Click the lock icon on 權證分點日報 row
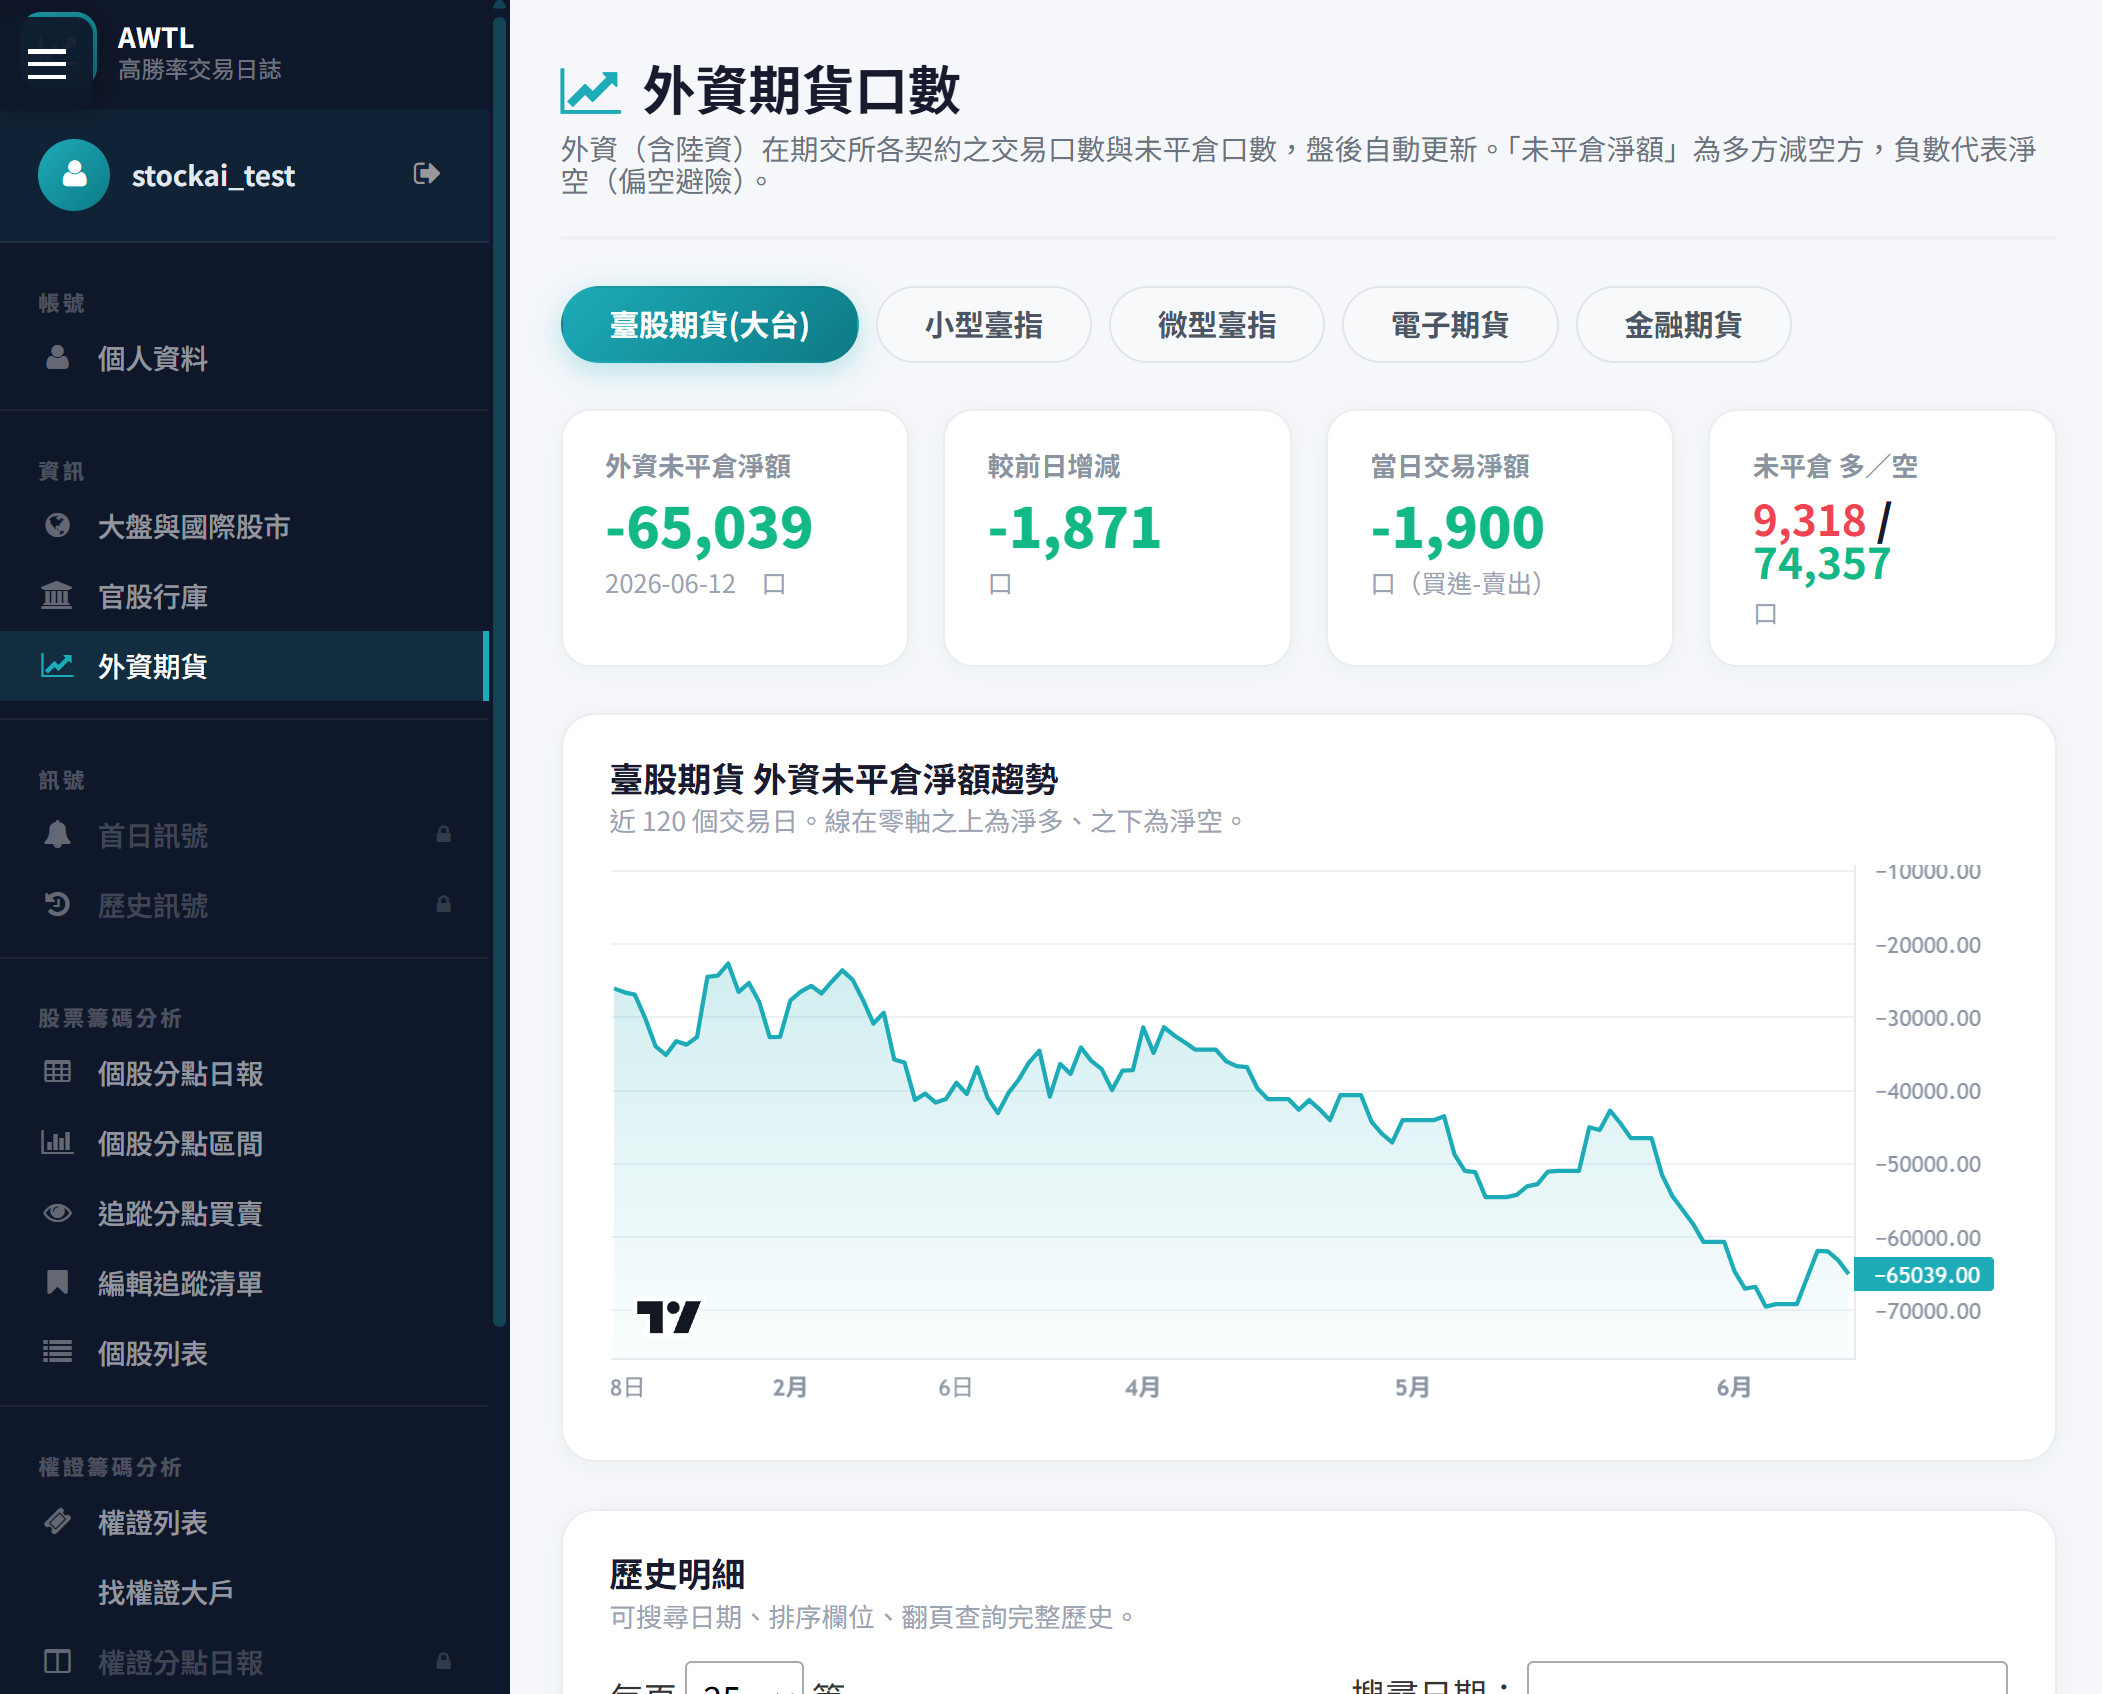2102x1694 pixels. 444,1661
